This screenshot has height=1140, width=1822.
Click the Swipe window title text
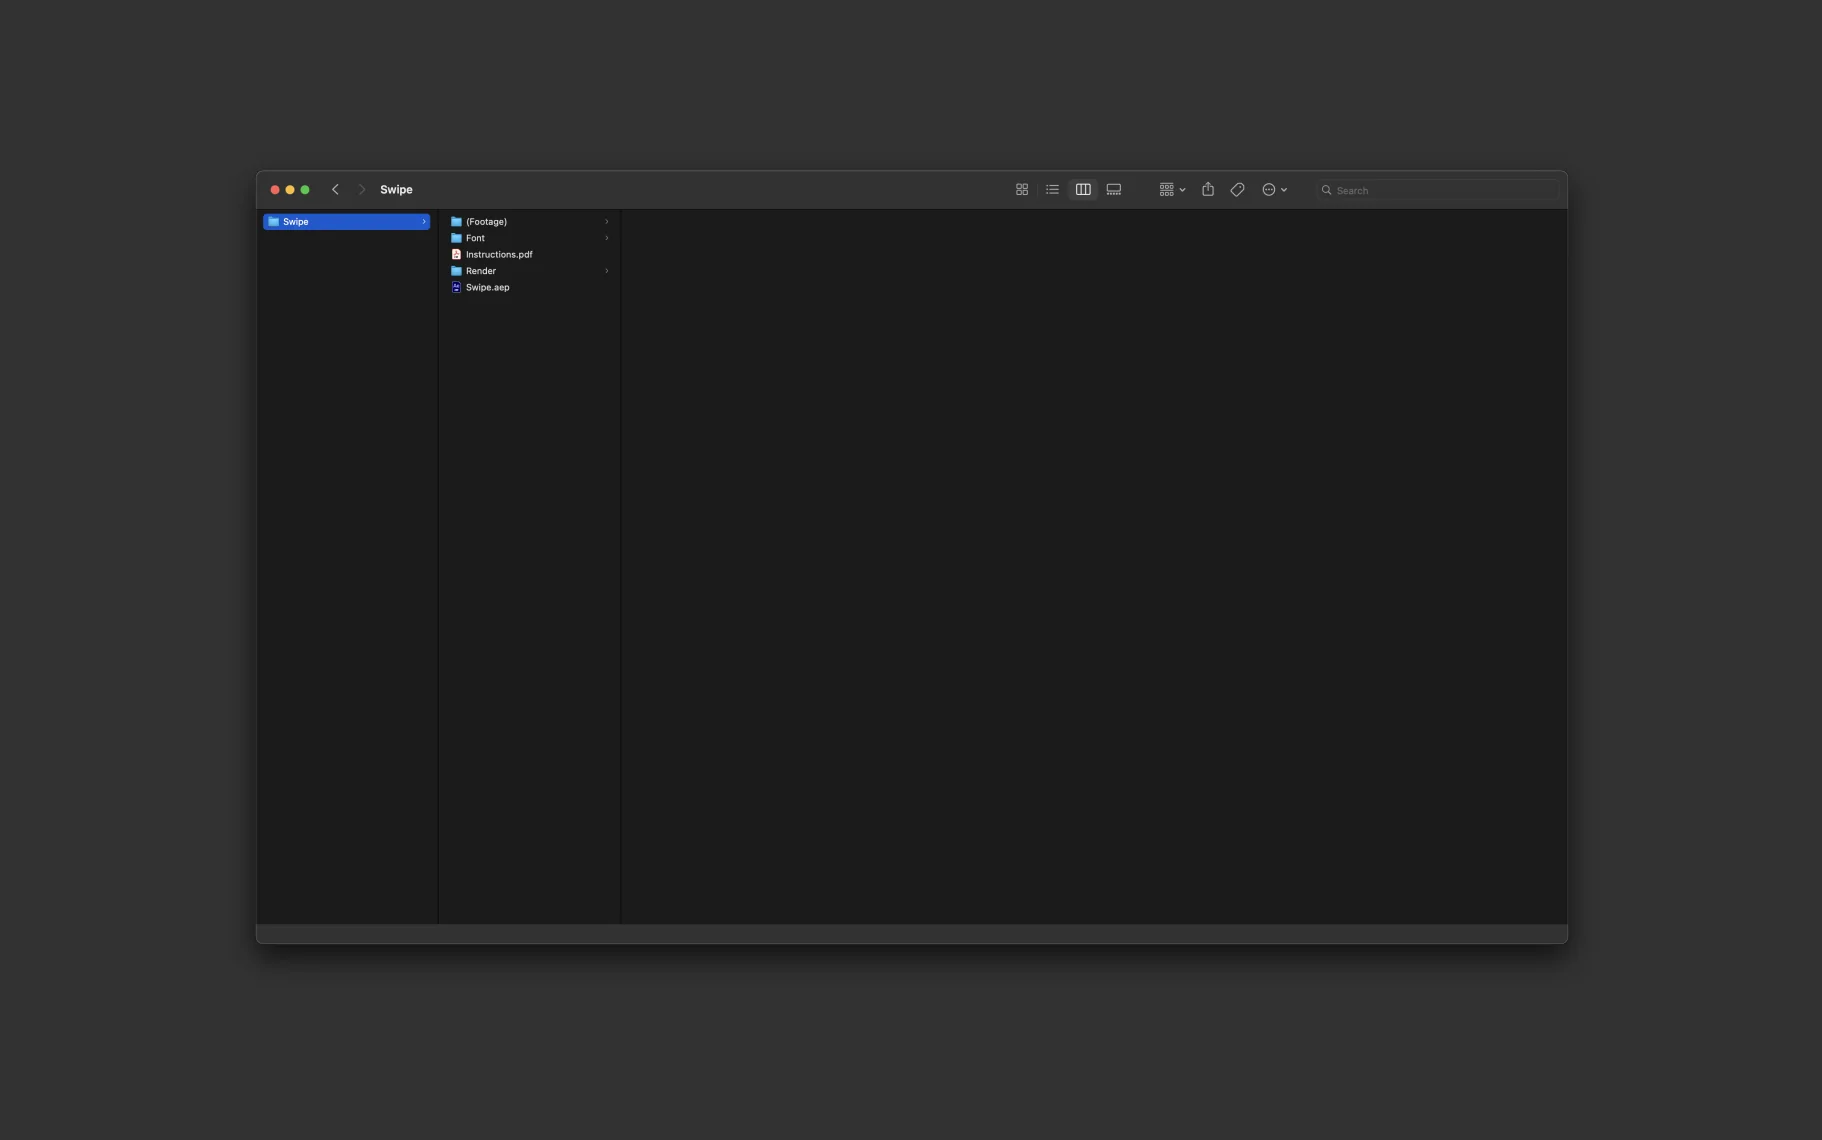point(396,190)
